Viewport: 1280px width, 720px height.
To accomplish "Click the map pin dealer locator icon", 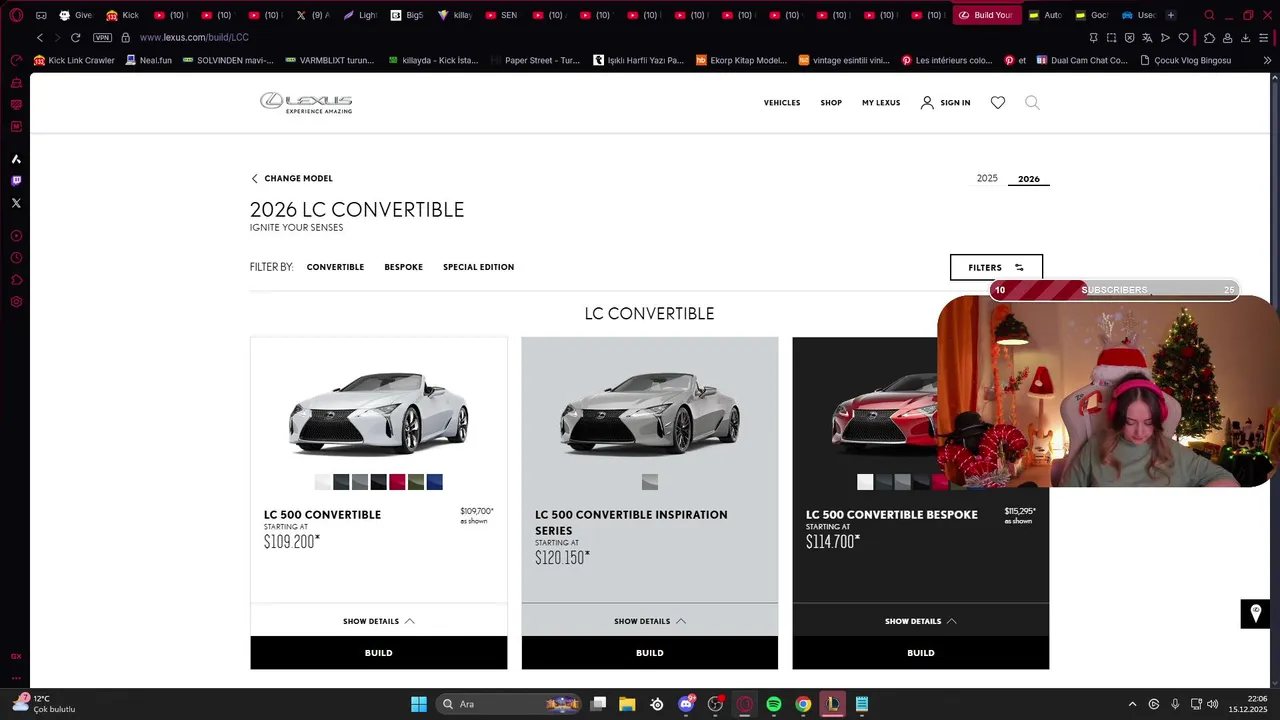I will tap(1255, 613).
